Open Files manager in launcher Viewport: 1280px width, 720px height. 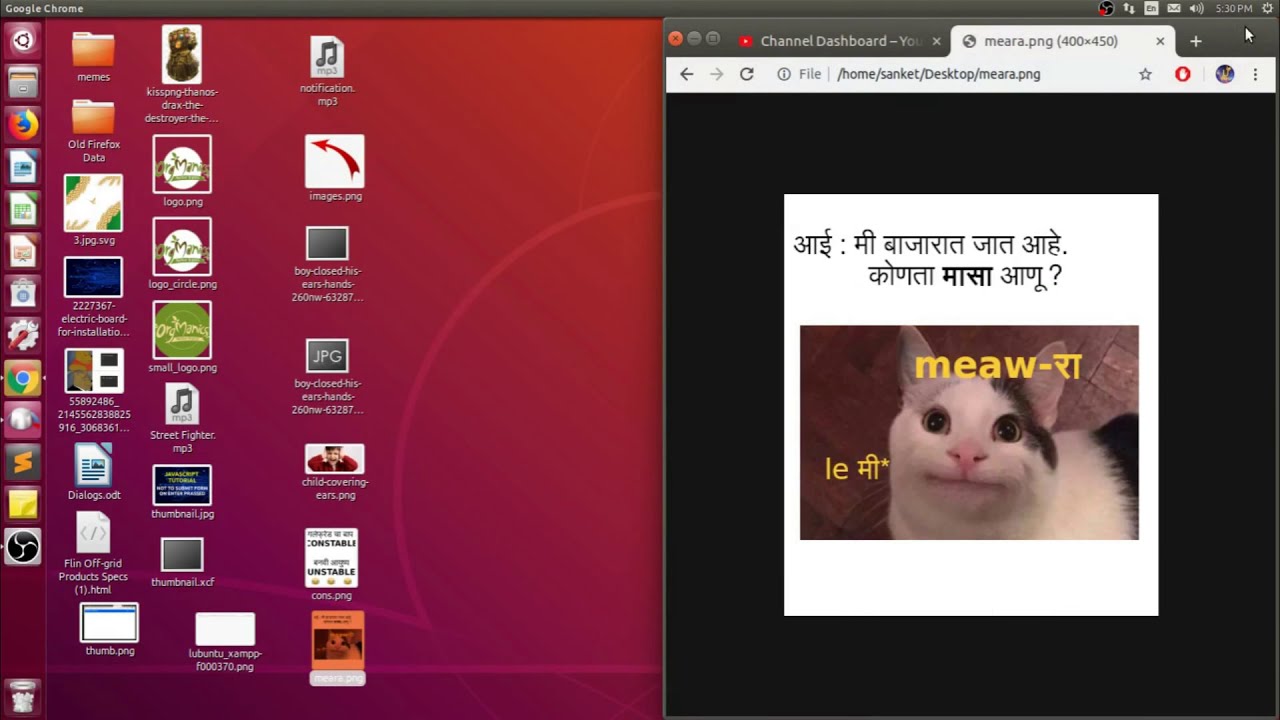23,82
